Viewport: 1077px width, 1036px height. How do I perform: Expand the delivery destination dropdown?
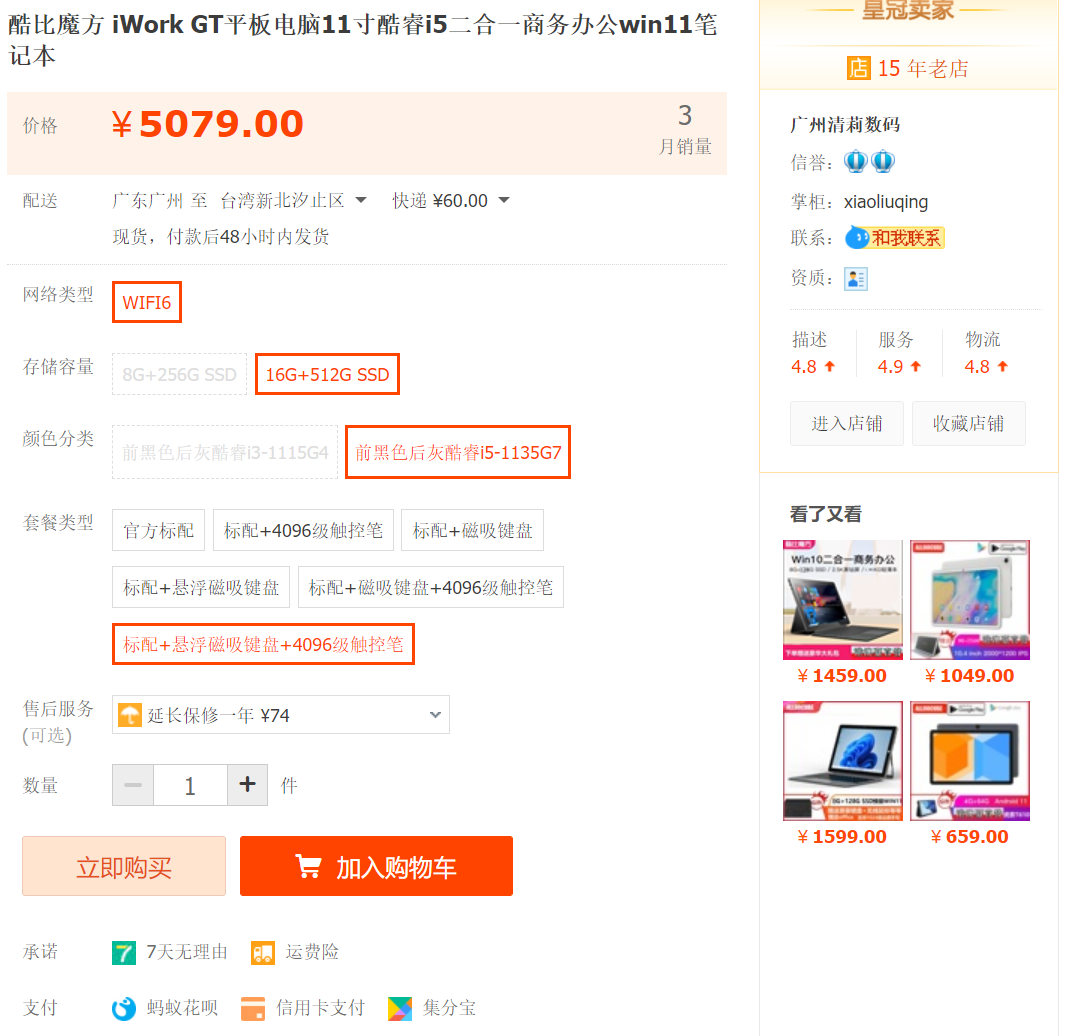pyautogui.click(x=361, y=201)
